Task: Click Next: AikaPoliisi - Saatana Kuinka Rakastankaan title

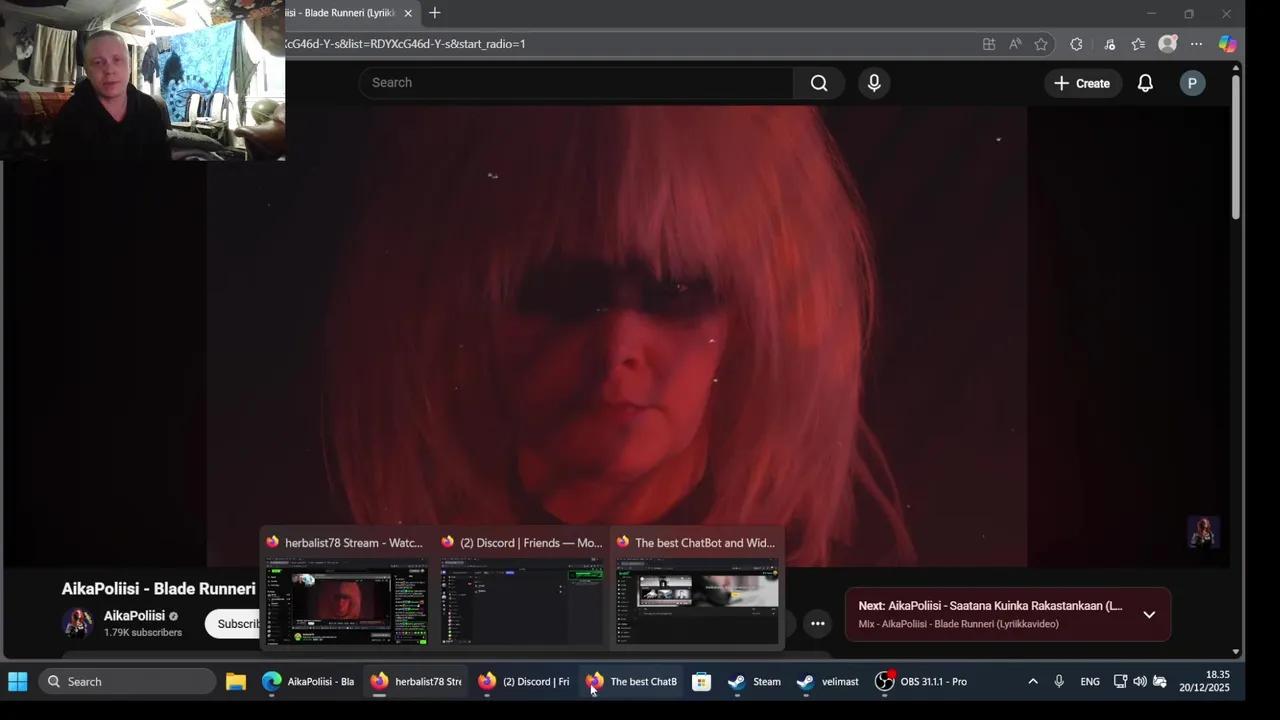Action: pos(990,606)
